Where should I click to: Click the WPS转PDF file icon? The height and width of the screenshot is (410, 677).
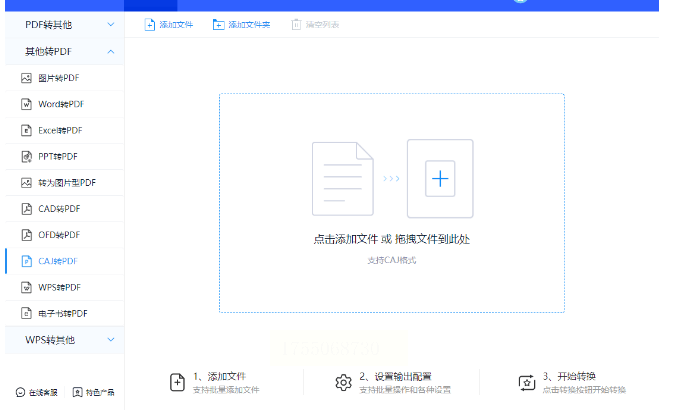pos(26,287)
